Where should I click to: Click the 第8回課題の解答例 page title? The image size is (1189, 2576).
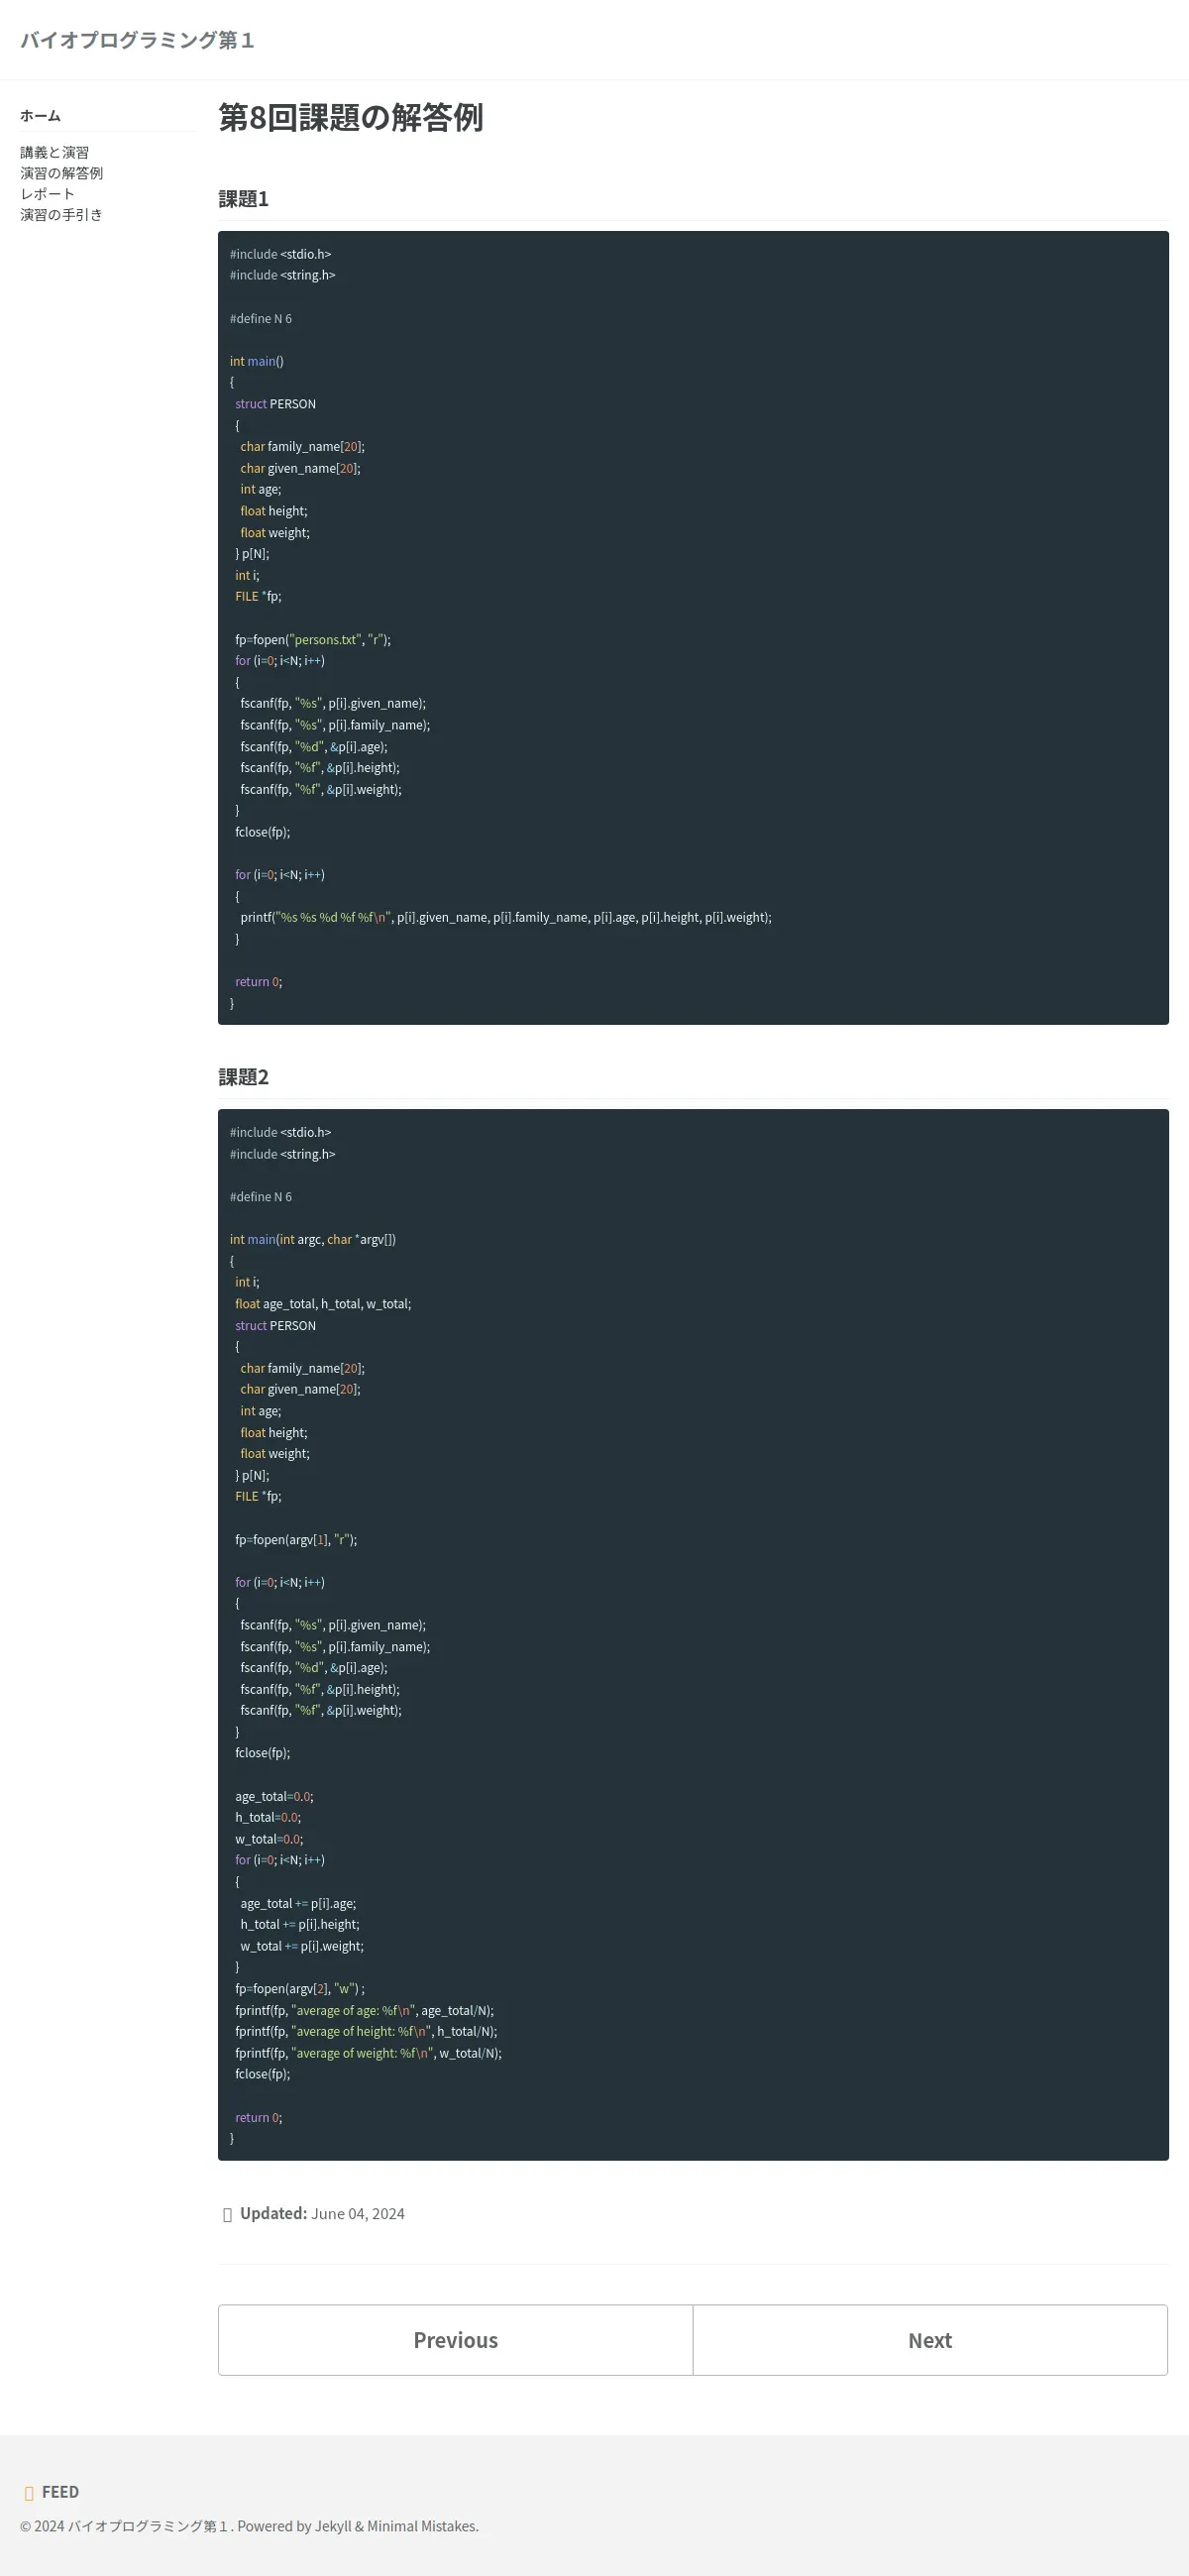click(x=351, y=117)
